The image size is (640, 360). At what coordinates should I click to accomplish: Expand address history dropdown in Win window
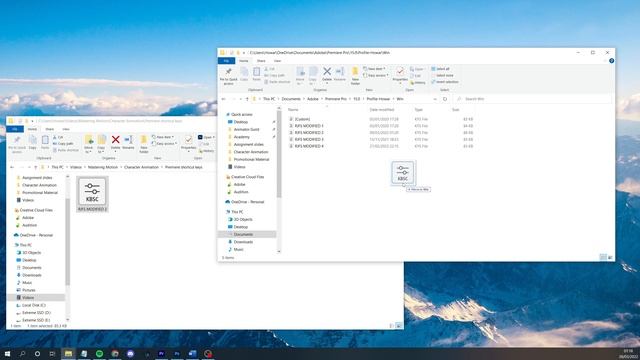tap(435, 99)
